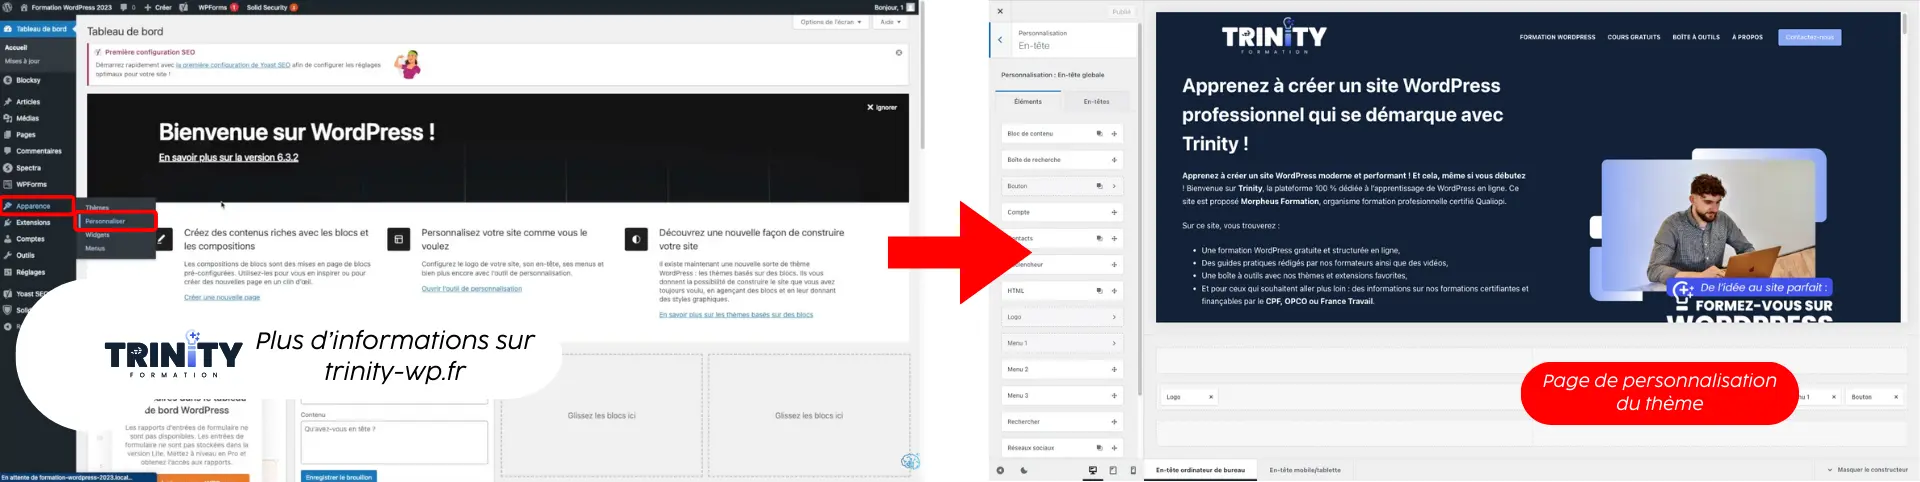1920x482 pixels.
Task: Open the Tableau de bord sidebar menu
Action: tap(36, 29)
